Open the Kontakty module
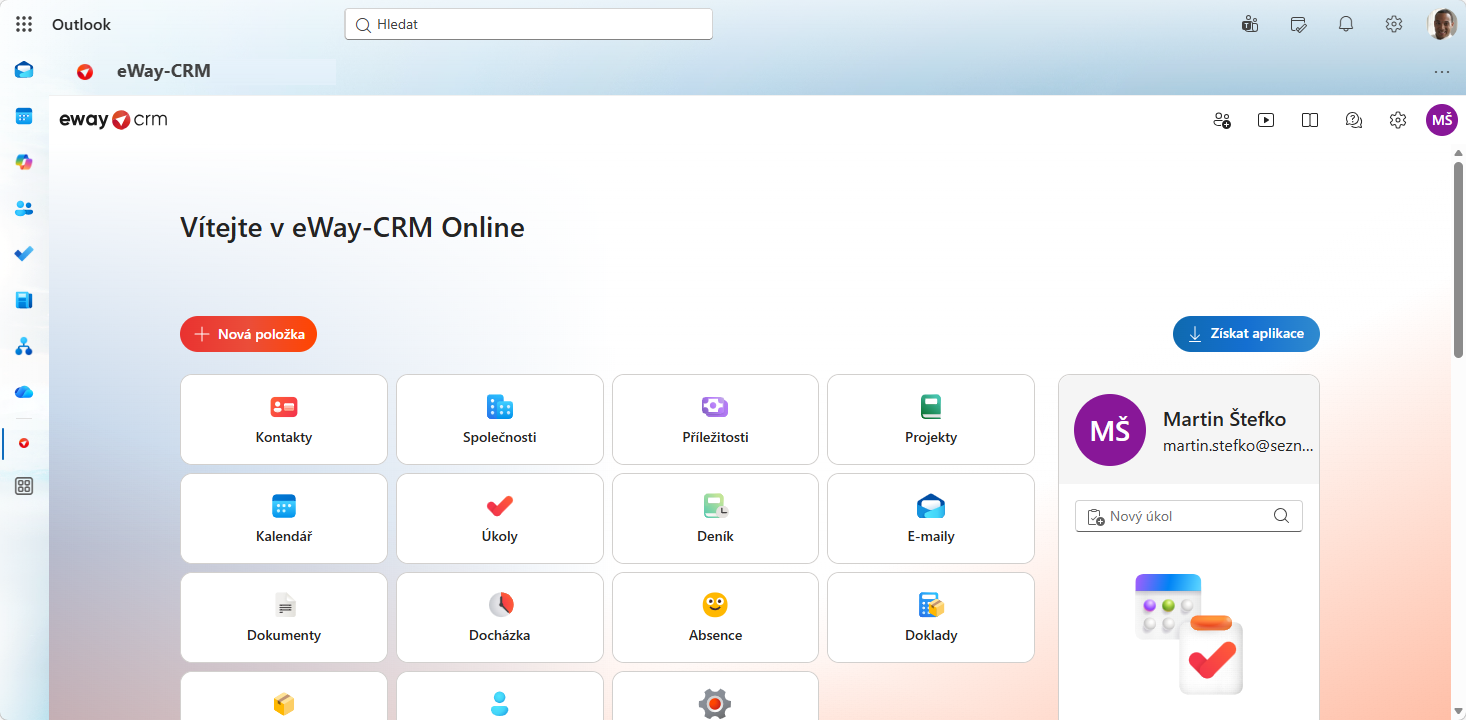Viewport: 1466px width, 720px height. click(284, 420)
